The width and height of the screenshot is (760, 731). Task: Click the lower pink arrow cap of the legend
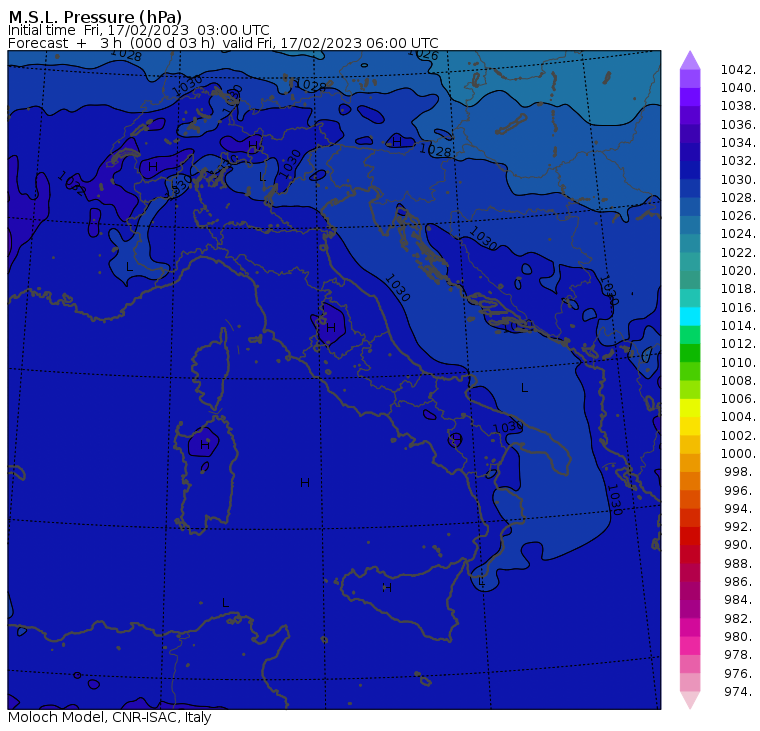[x=690, y=700]
